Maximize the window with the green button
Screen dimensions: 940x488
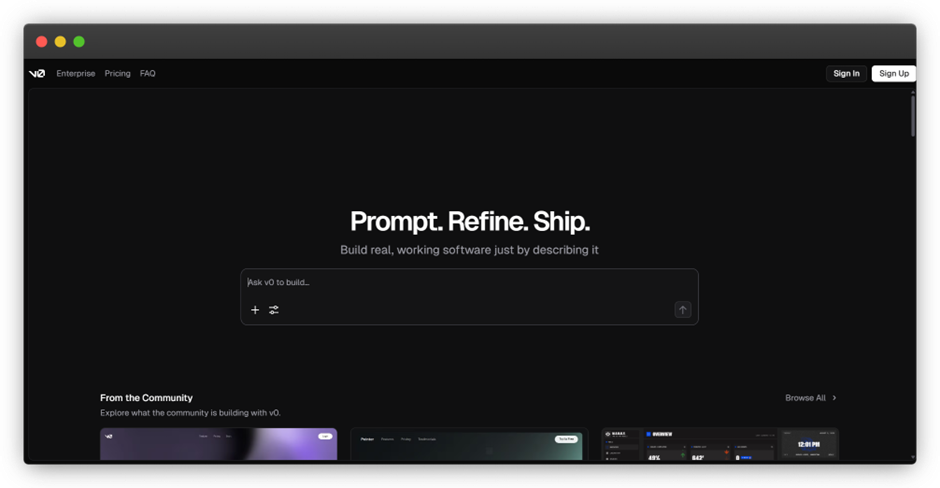pyautogui.click(x=79, y=42)
